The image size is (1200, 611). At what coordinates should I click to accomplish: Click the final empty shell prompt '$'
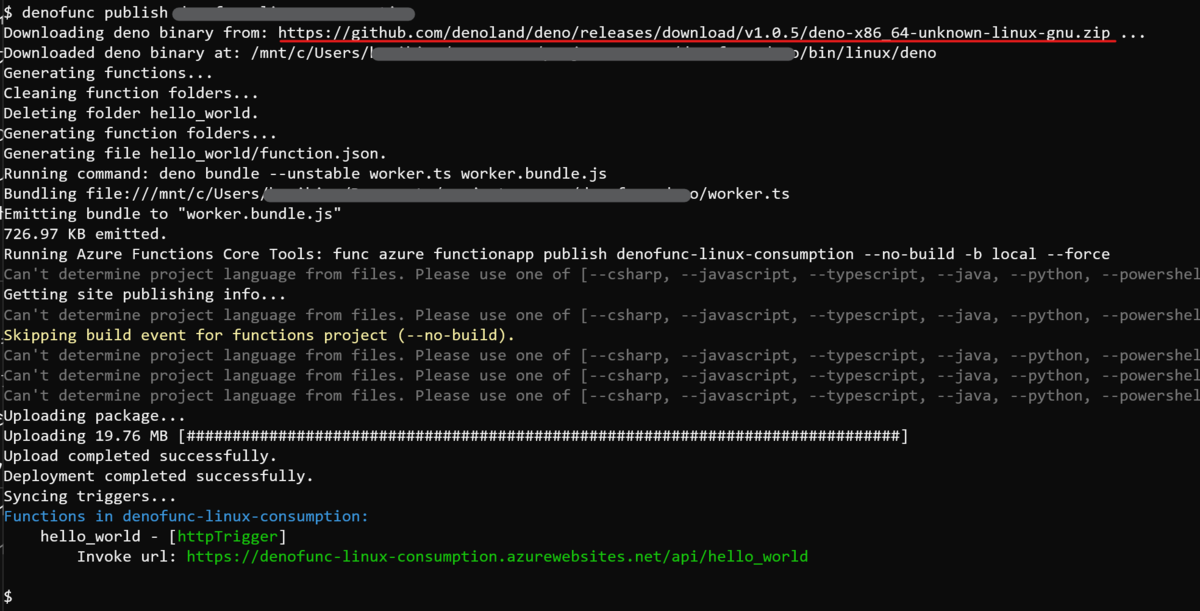click(x=8, y=597)
